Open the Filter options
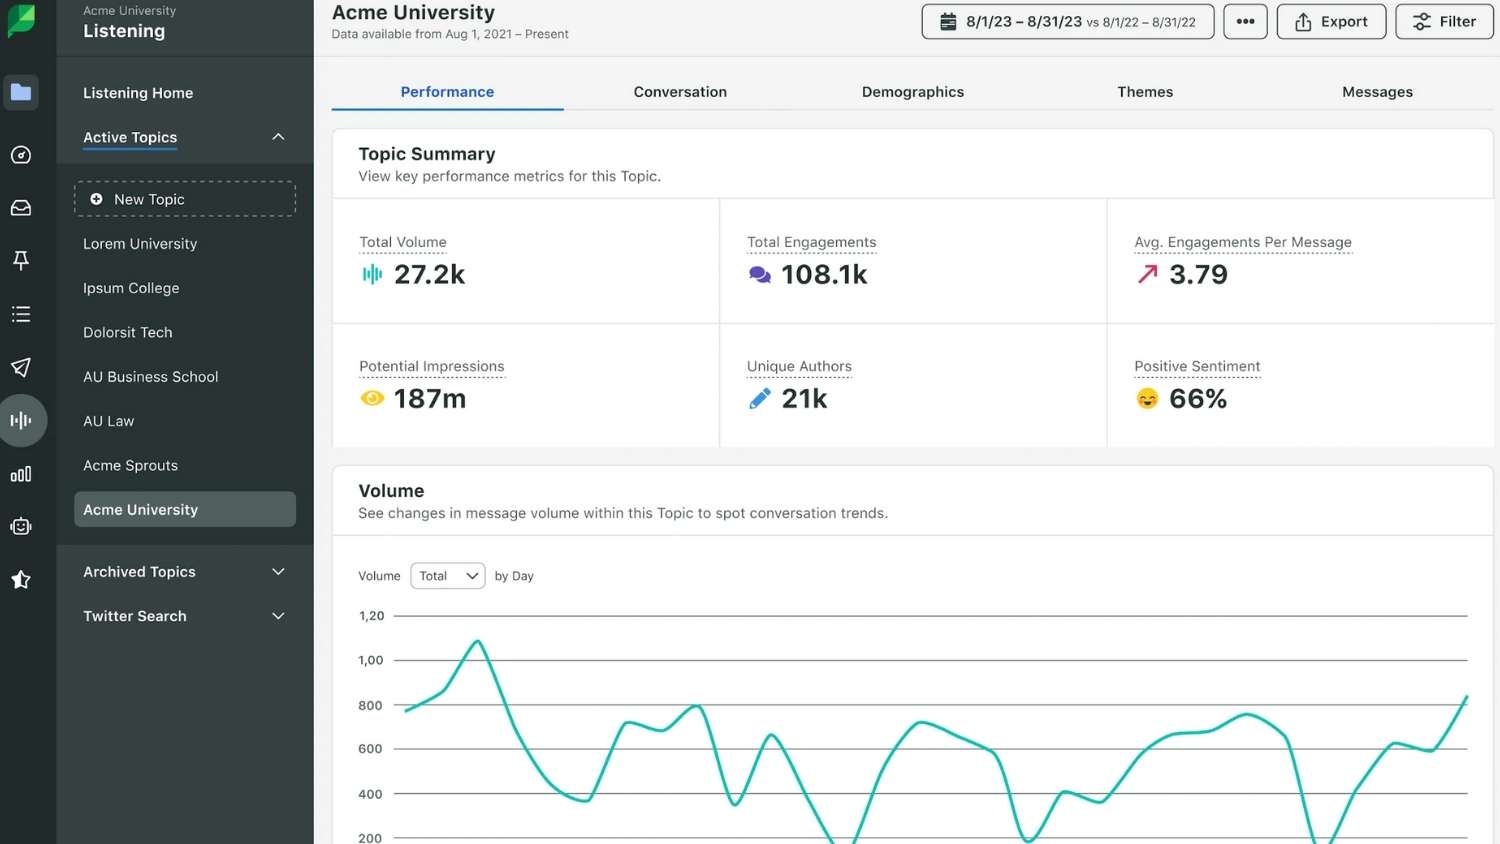Screen dimensions: 1500x844 (1443, 21)
